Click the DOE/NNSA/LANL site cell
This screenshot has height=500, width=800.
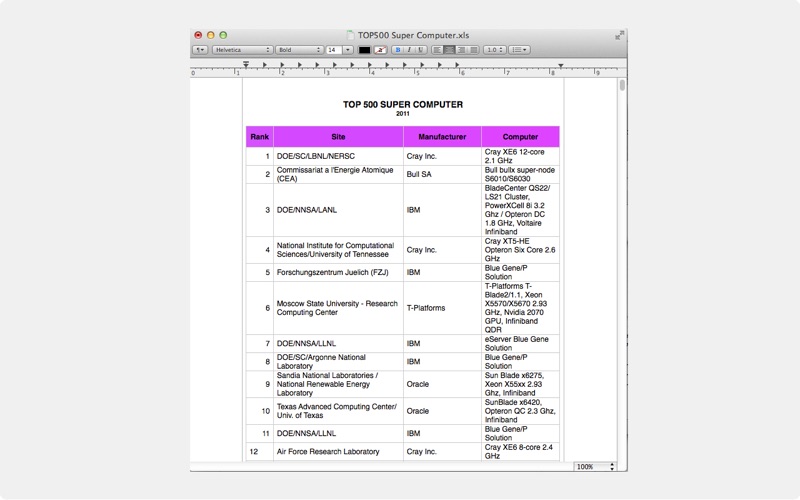pyautogui.click(x=338, y=210)
